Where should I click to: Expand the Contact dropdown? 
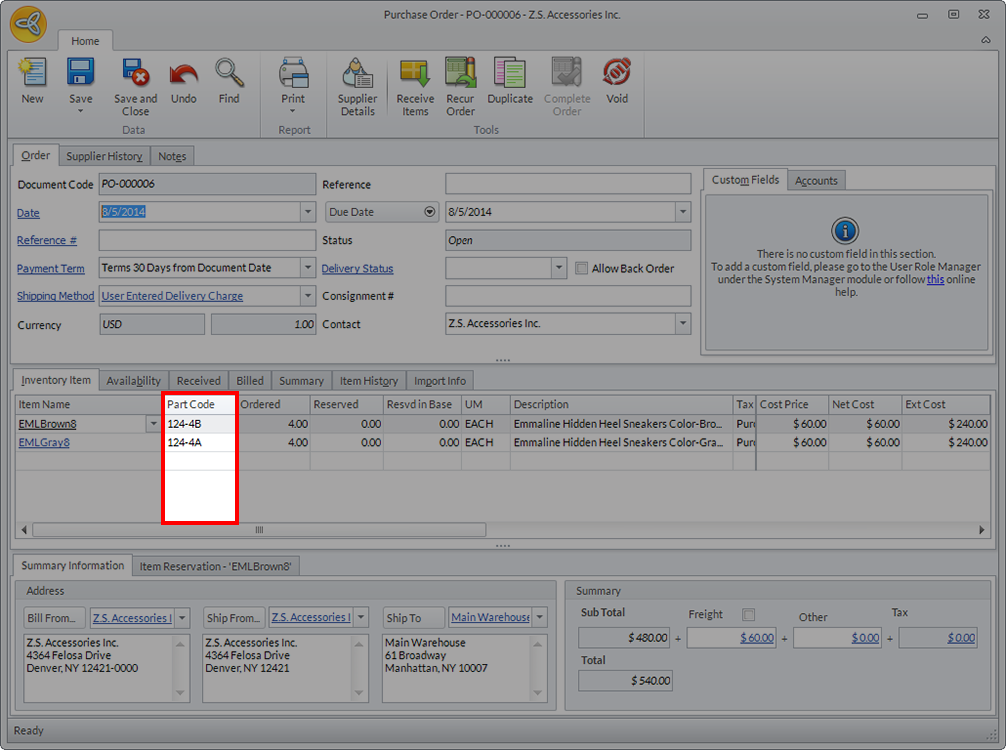point(682,324)
